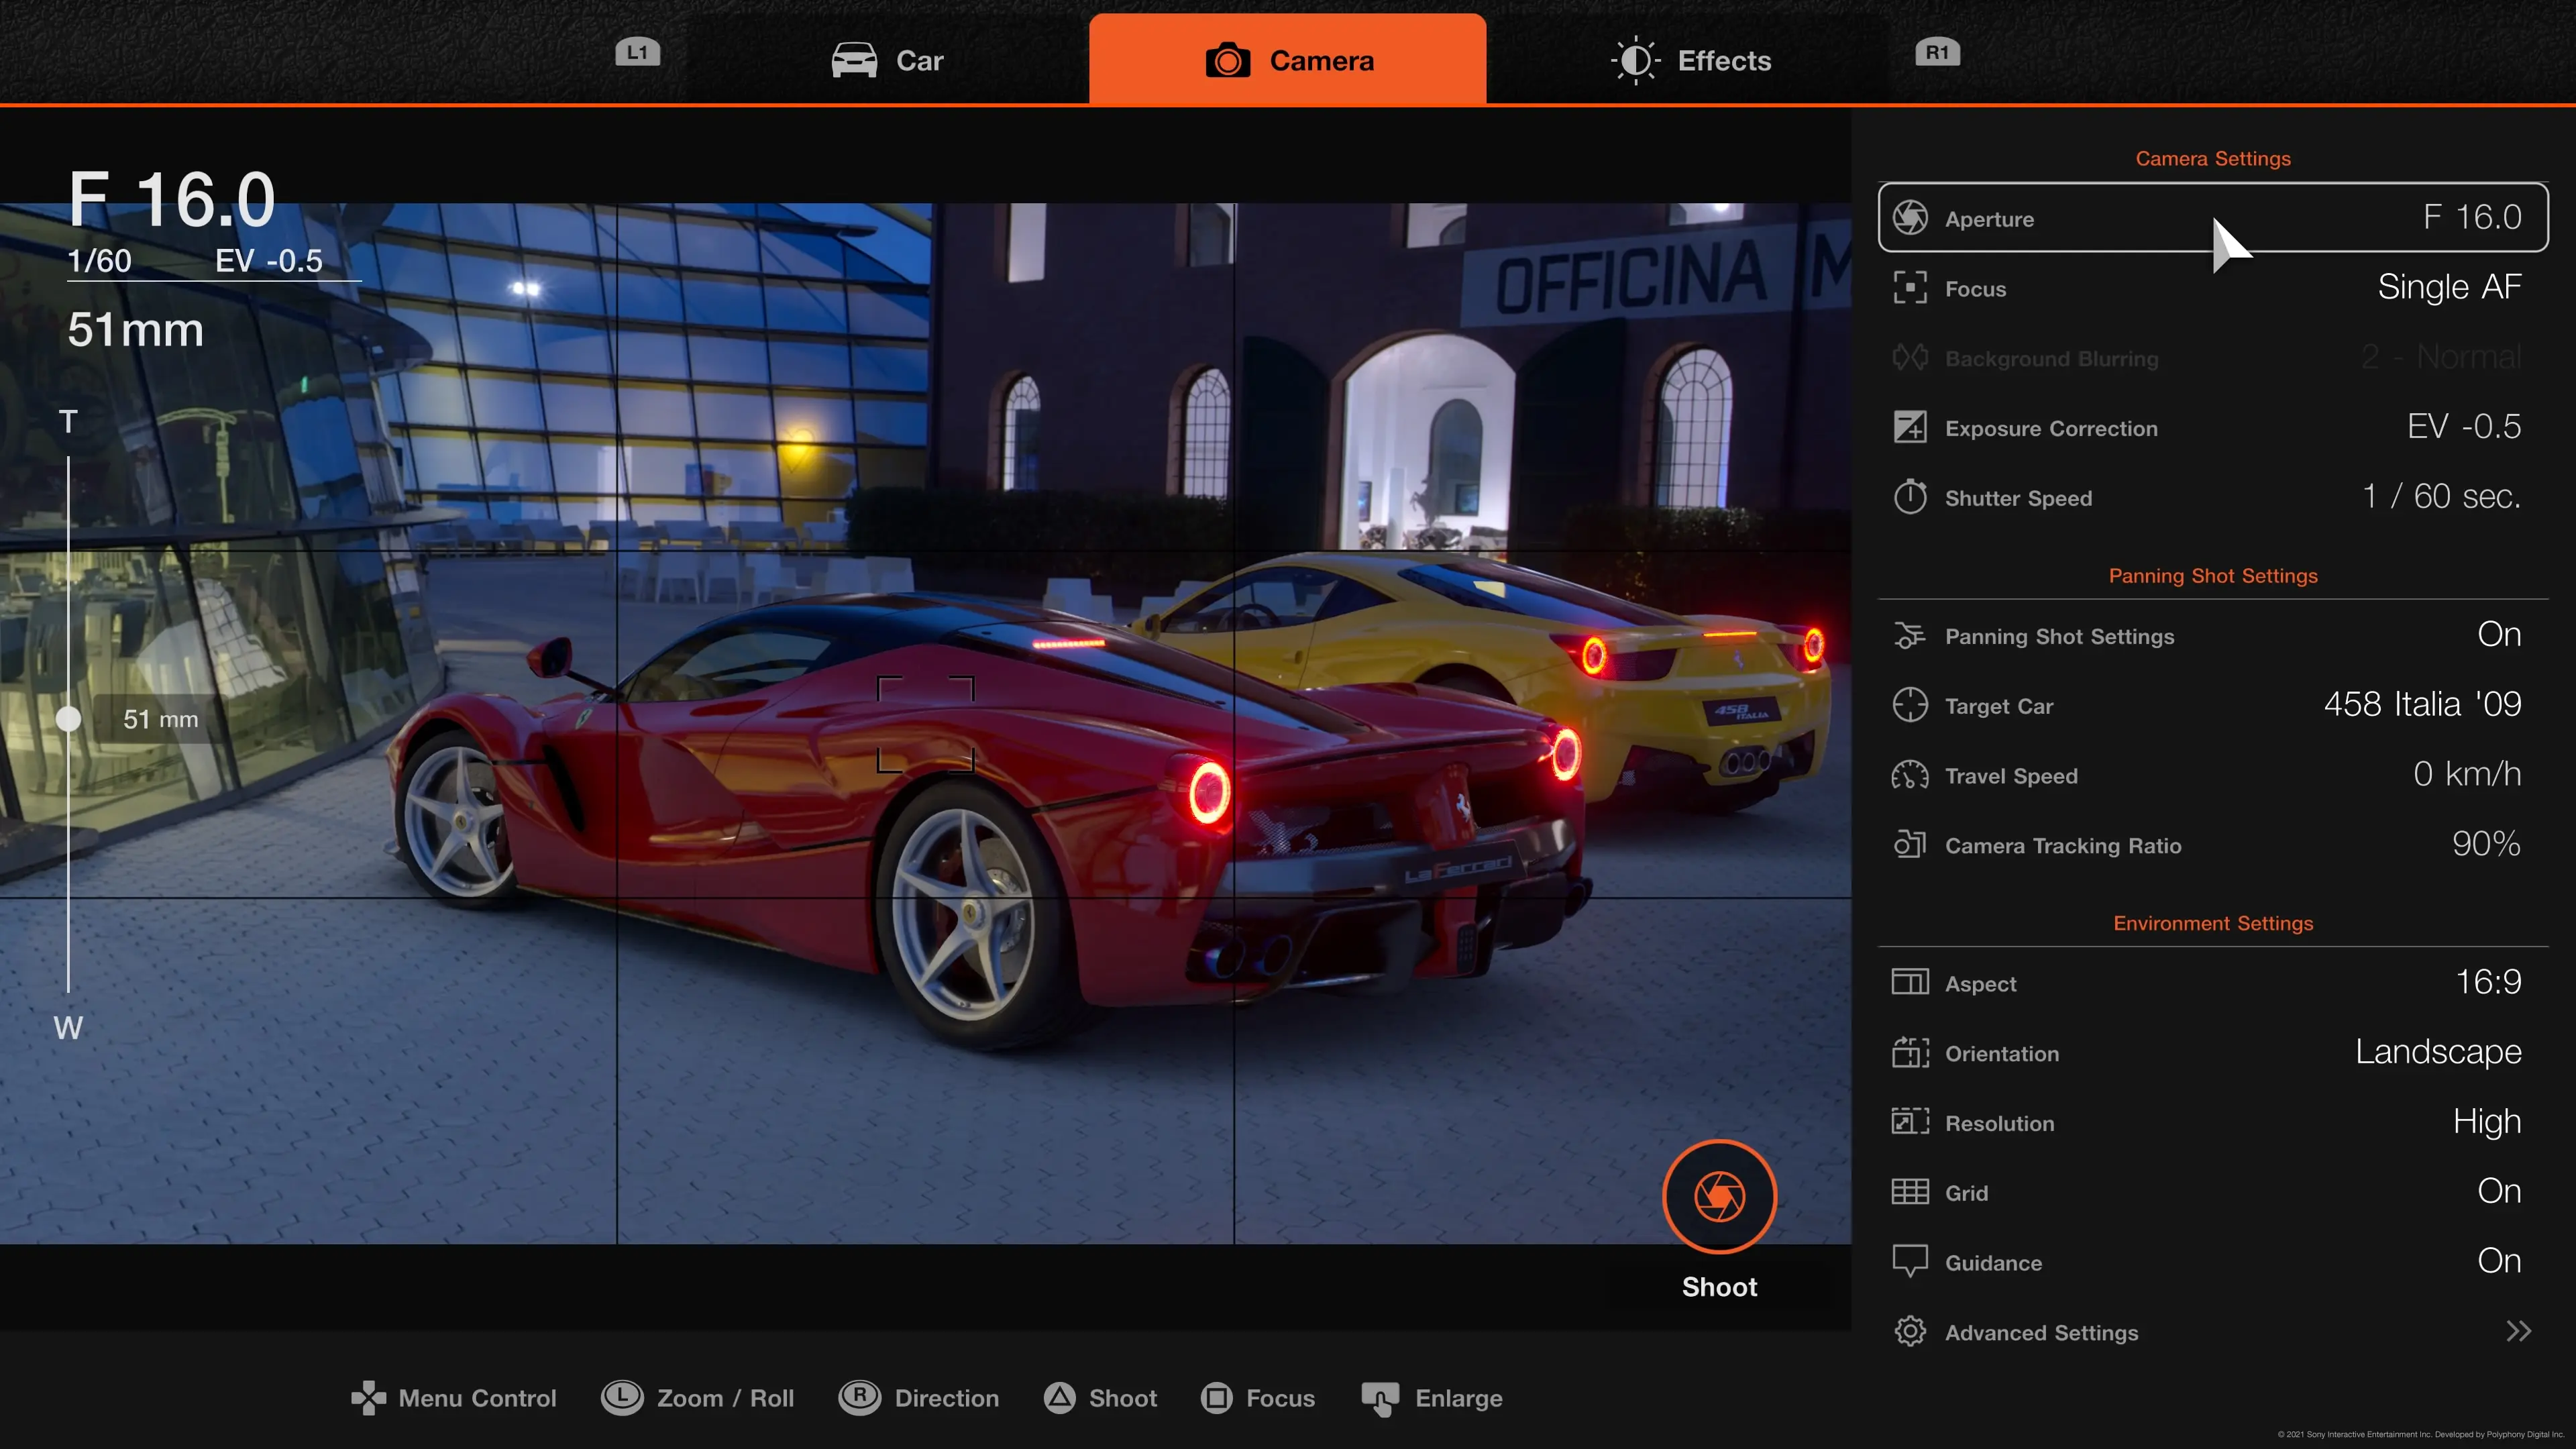Screen dimensions: 2576x1449
Task: Switch to the Car tab
Action: [x=887, y=60]
